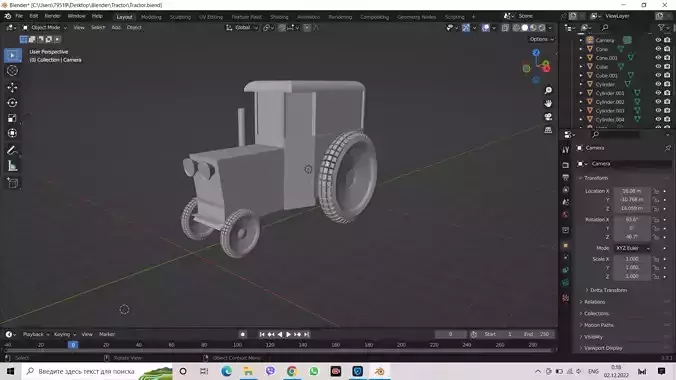Open the Object Mode dropdown
Screen dimensions: 676x380
44,28
